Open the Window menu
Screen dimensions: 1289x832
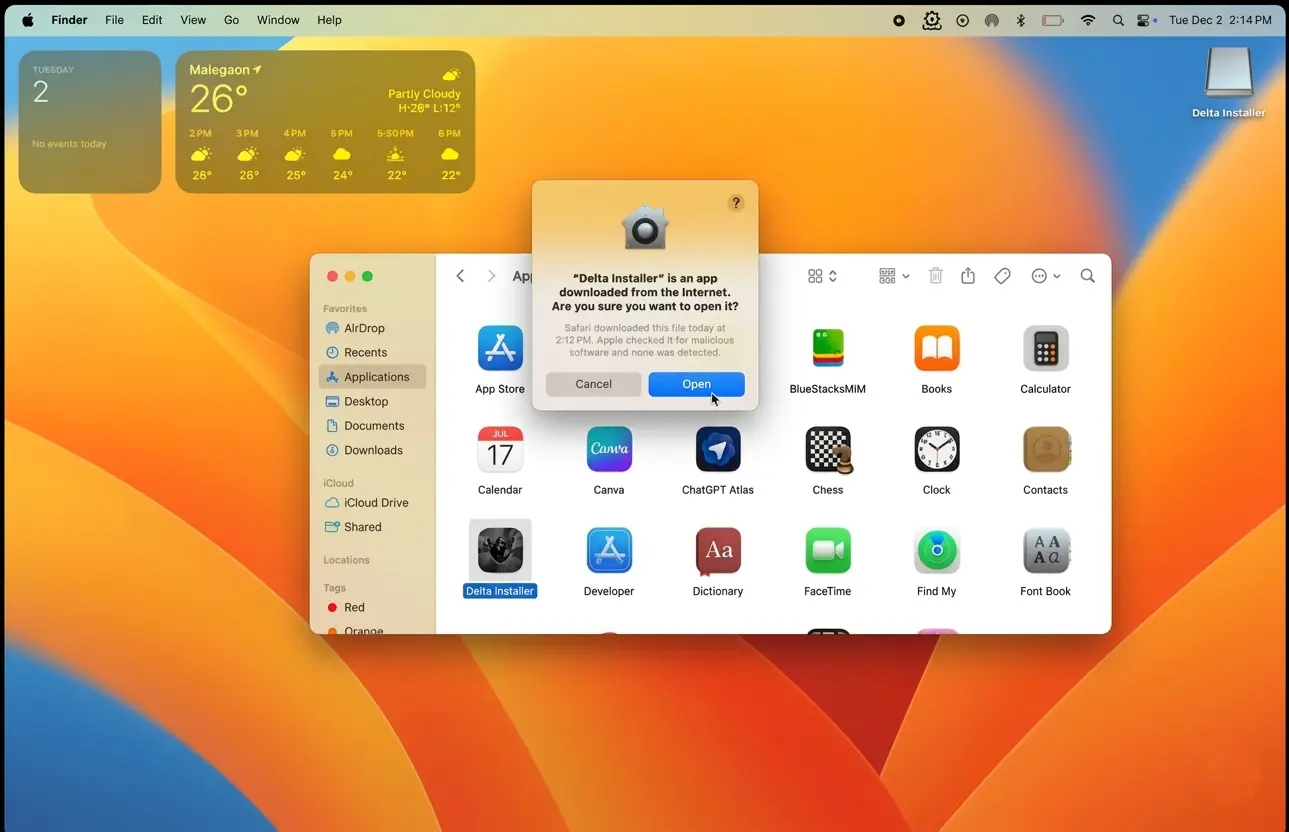coord(278,20)
